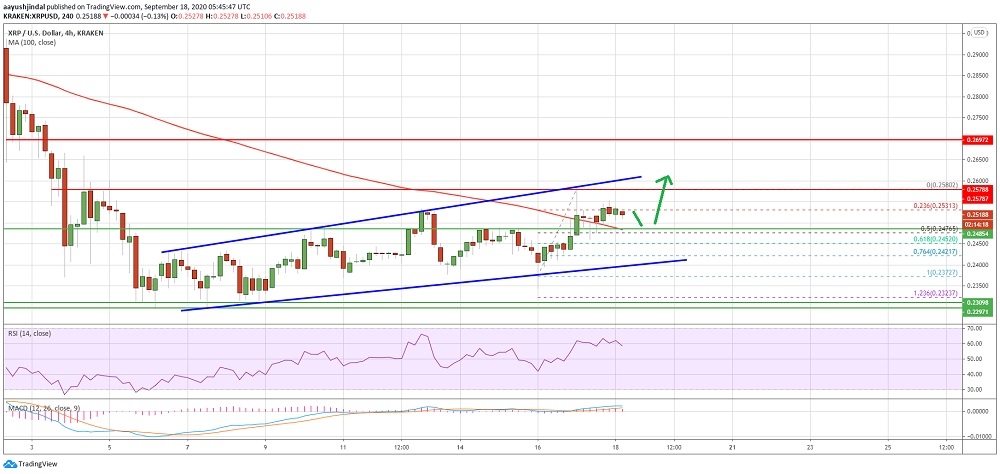This screenshot has height=474, width=1000.
Task: Click the current price 0.25188 label
Action: coord(977,213)
